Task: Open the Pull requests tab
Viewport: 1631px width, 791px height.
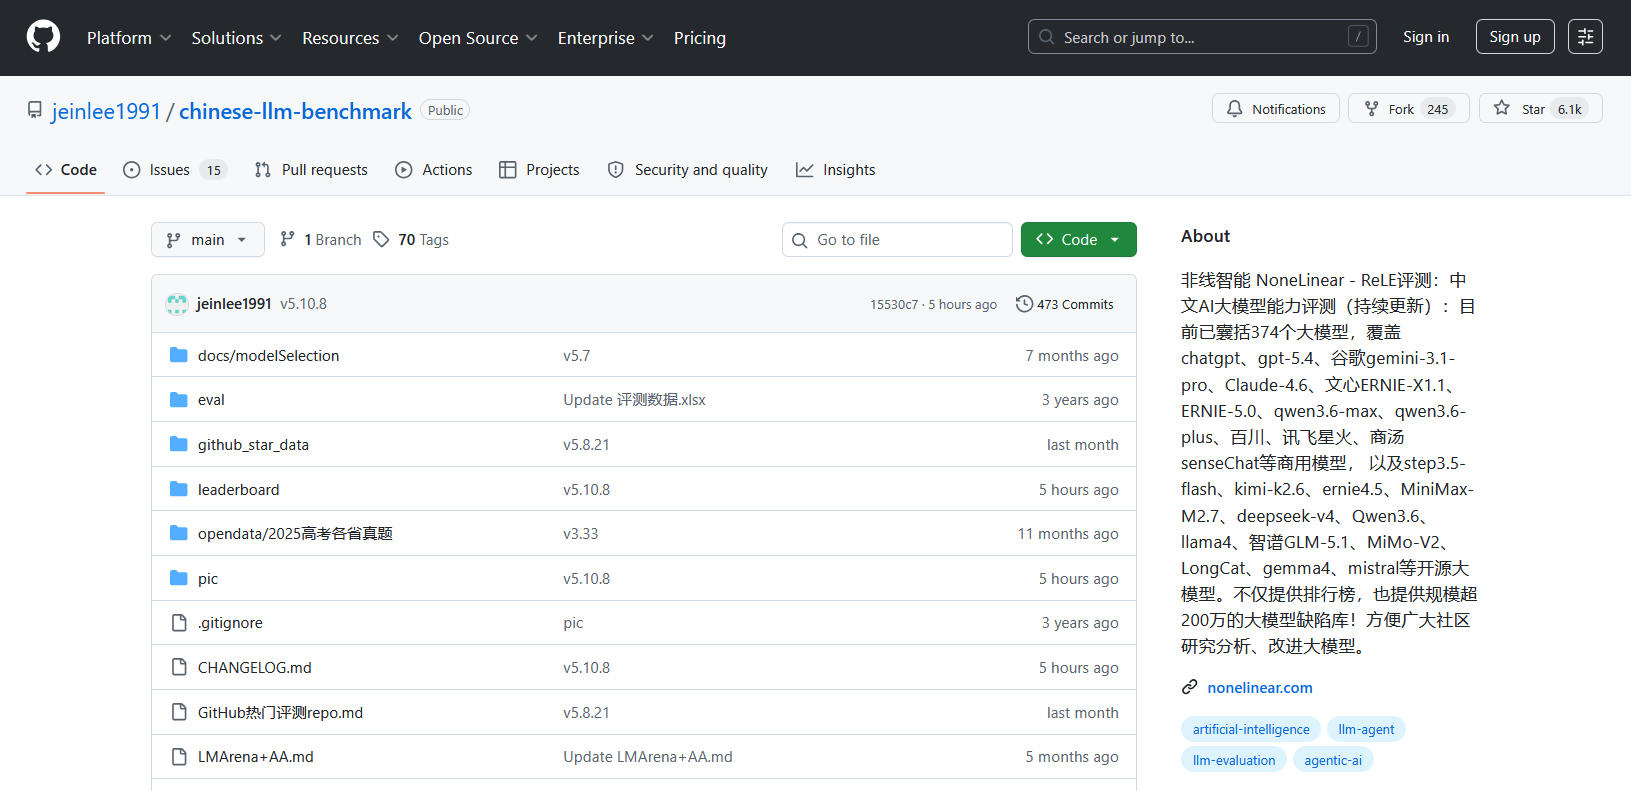Action: pos(311,170)
